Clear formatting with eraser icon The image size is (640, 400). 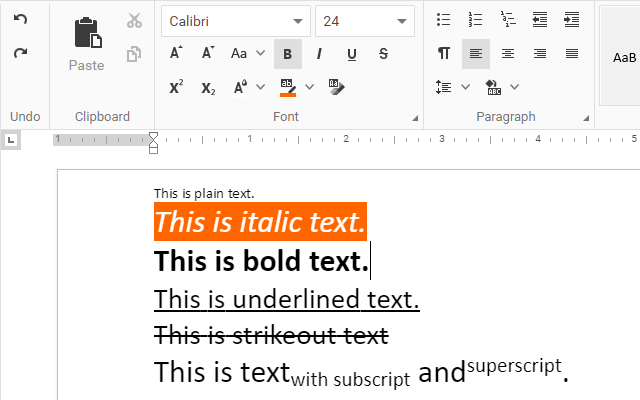click(x=337, y=87)
